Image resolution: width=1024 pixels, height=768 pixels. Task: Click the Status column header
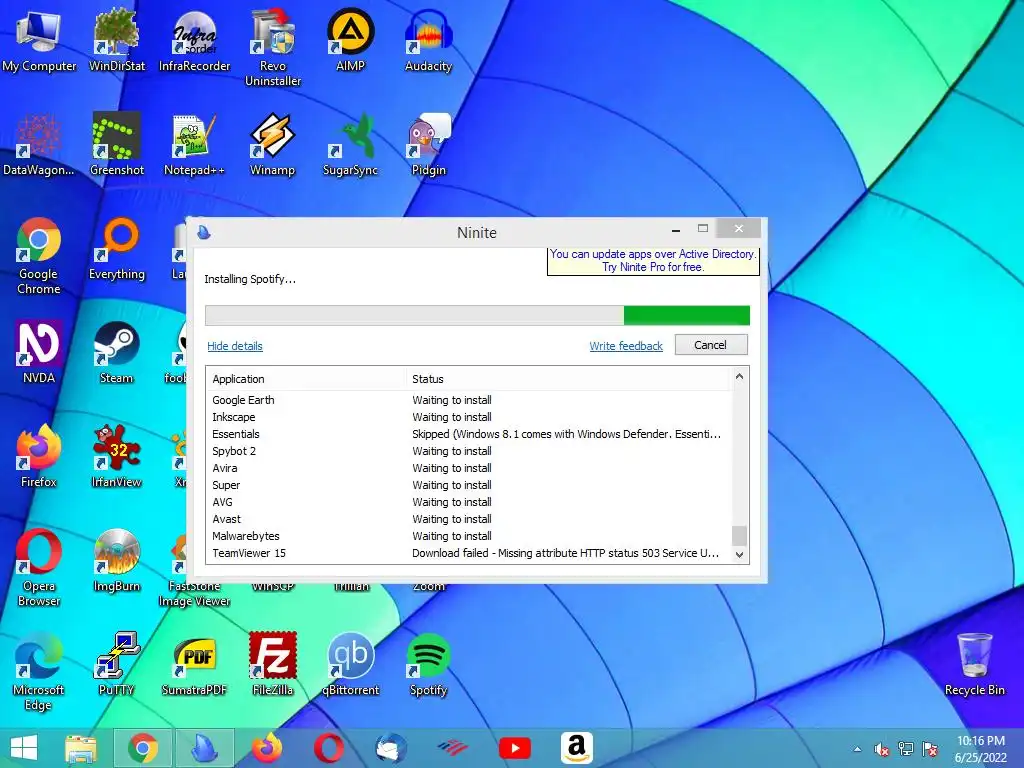coord(567,379)
